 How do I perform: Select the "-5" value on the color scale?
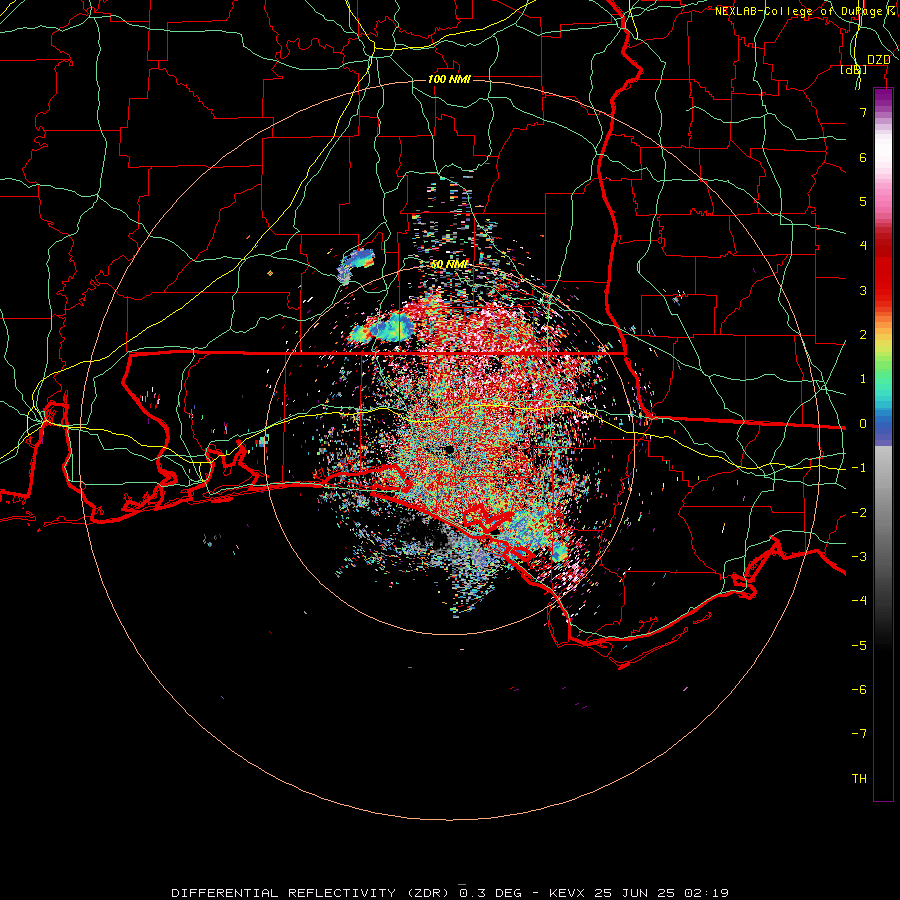pos(859,646)
